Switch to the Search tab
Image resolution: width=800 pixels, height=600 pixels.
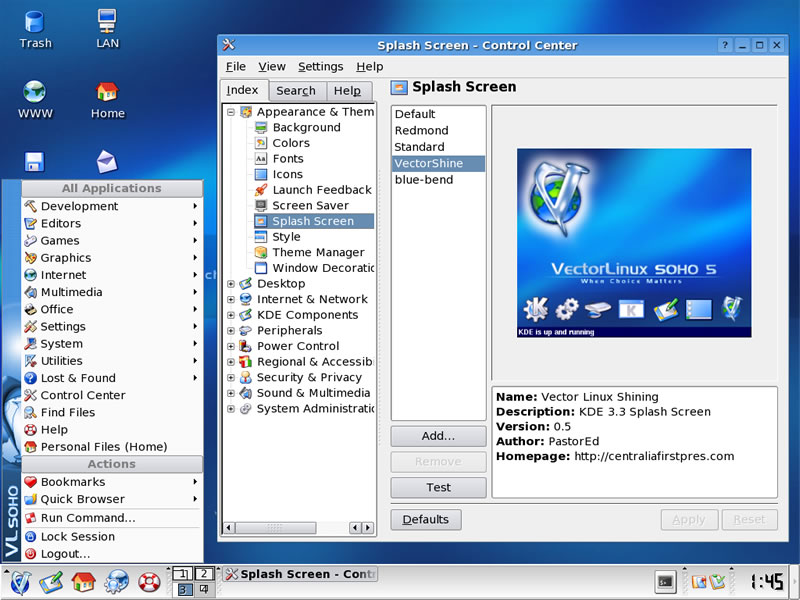point(296,91)
